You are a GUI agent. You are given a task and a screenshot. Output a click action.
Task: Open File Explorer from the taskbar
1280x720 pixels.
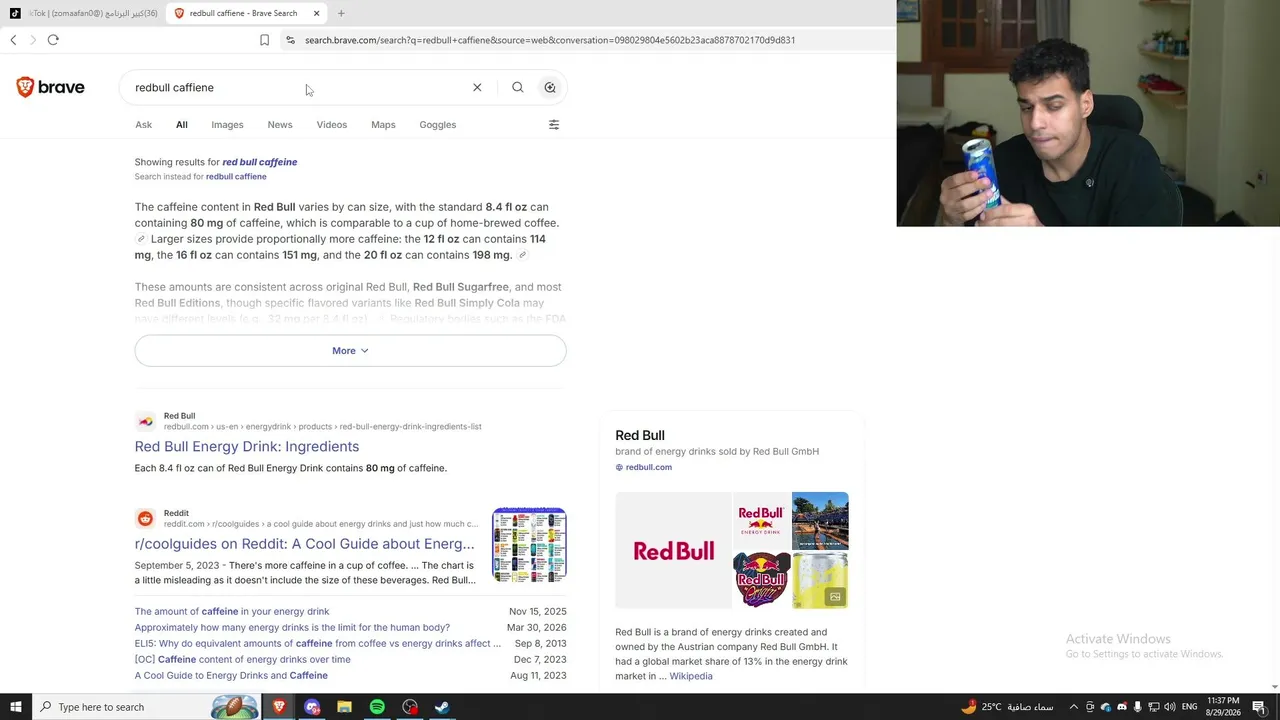[344, 707]
